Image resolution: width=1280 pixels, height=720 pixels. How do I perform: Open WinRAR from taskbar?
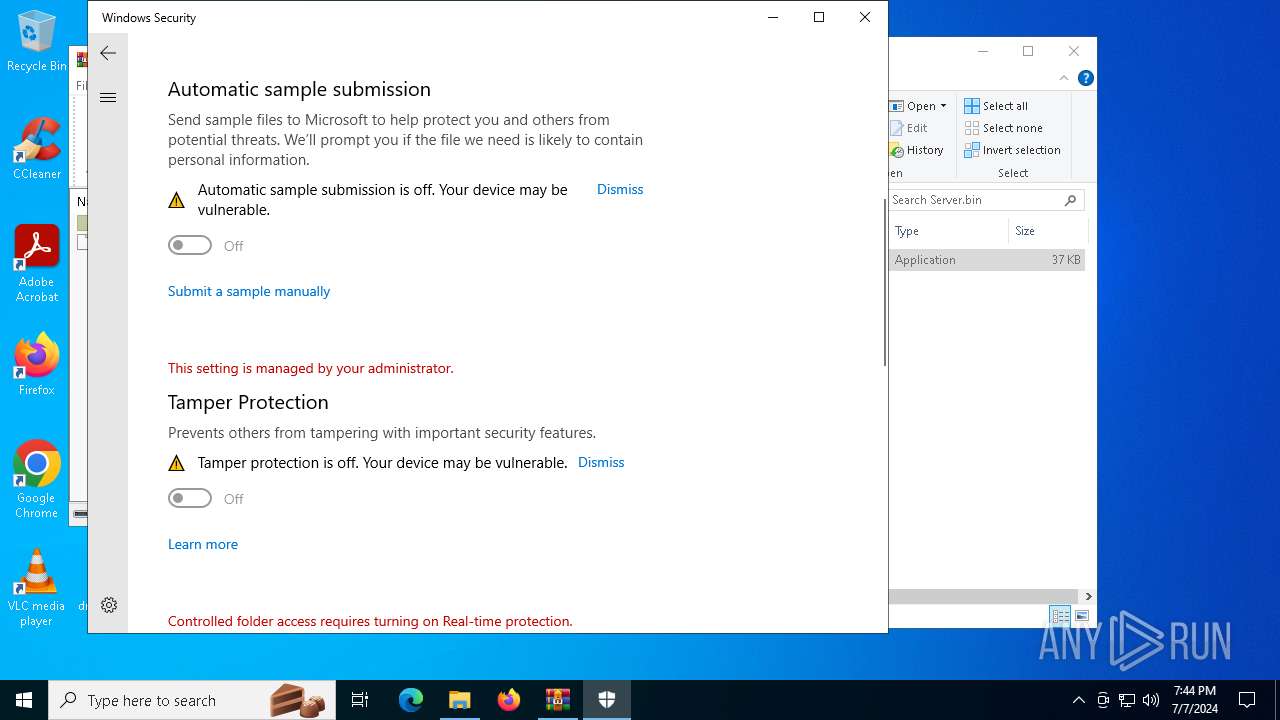[x=558, y=700]
